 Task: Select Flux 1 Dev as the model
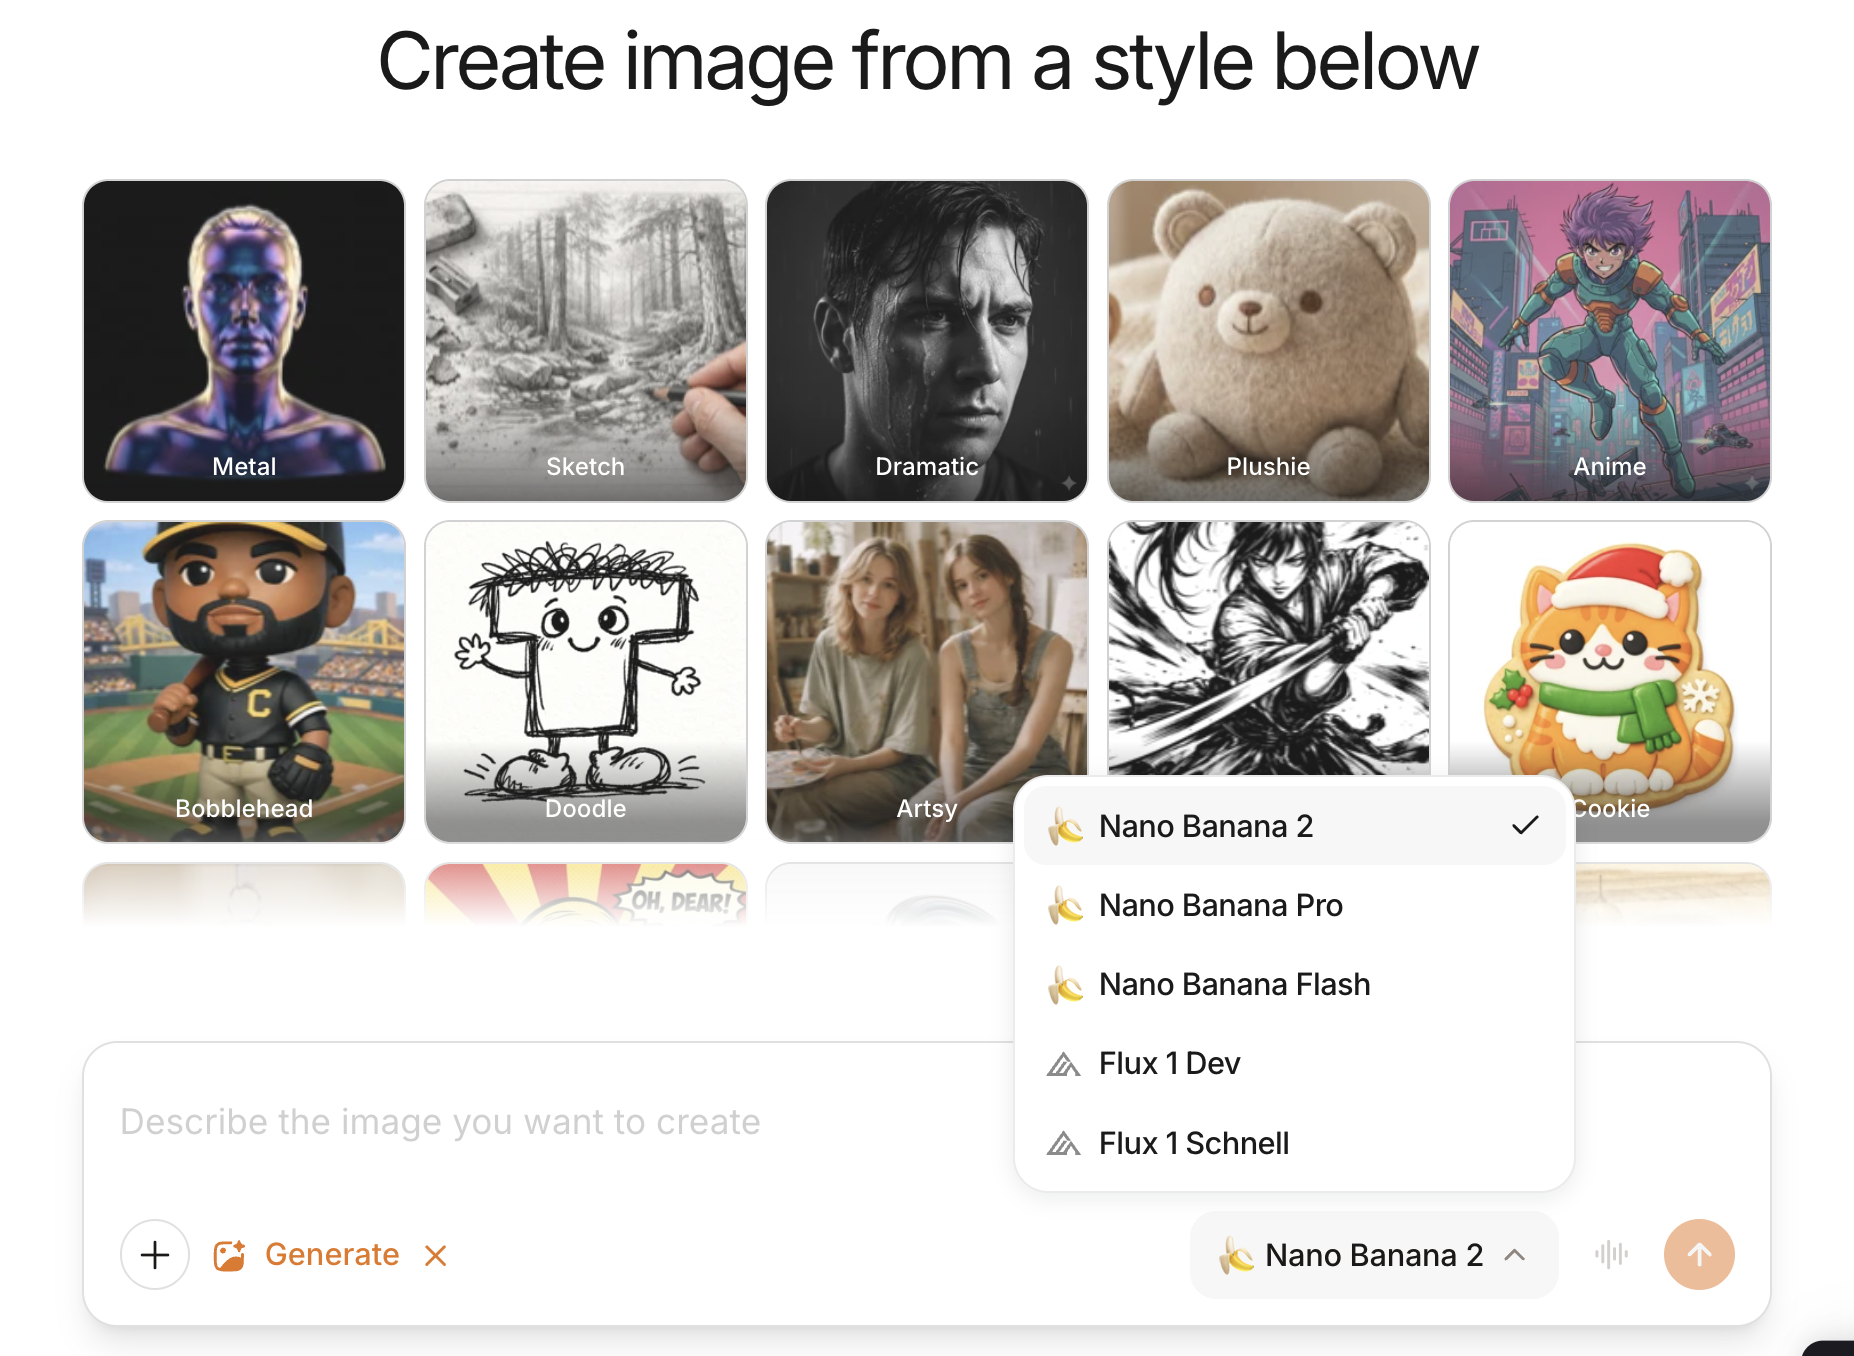click(x=1168, y=1063)
